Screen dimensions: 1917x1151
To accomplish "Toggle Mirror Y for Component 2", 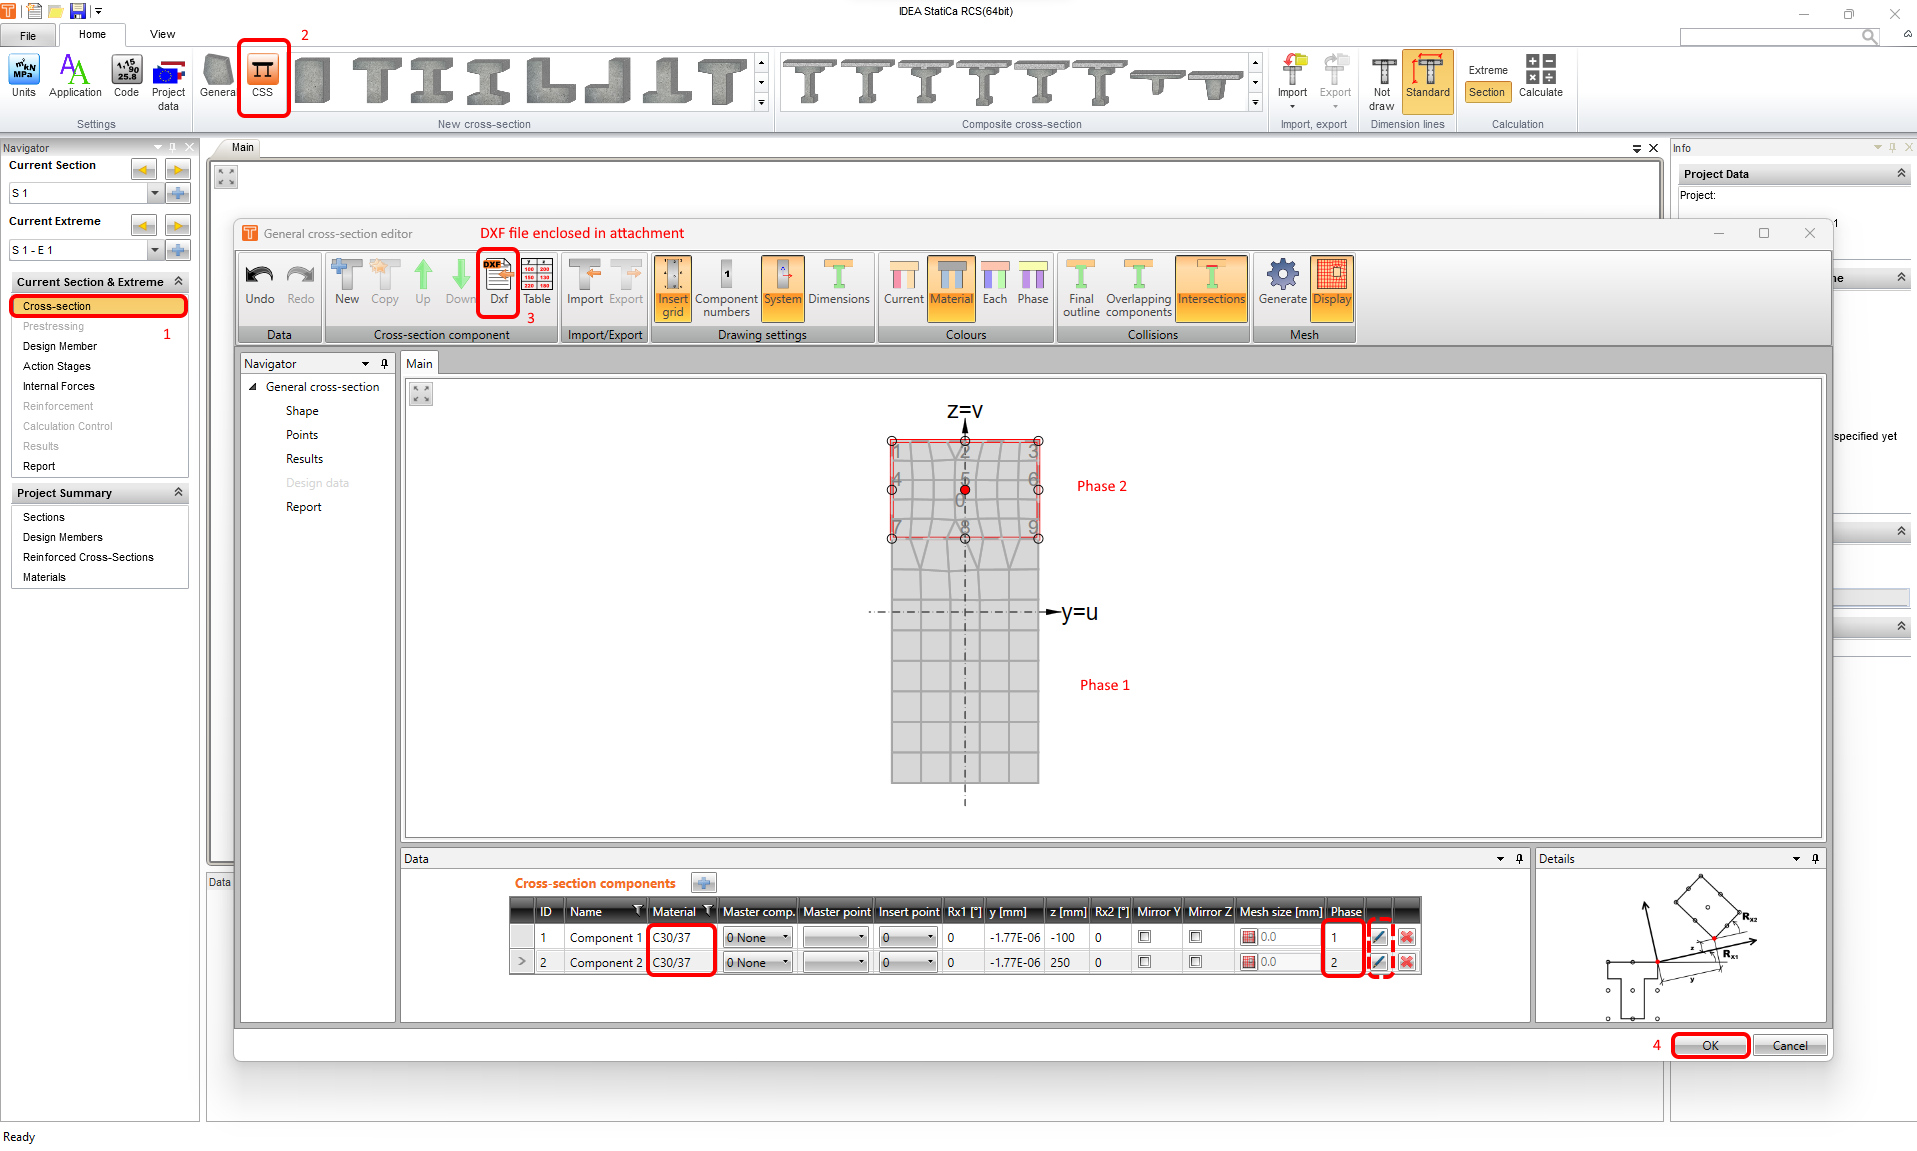I will (x=1145, y=962).
